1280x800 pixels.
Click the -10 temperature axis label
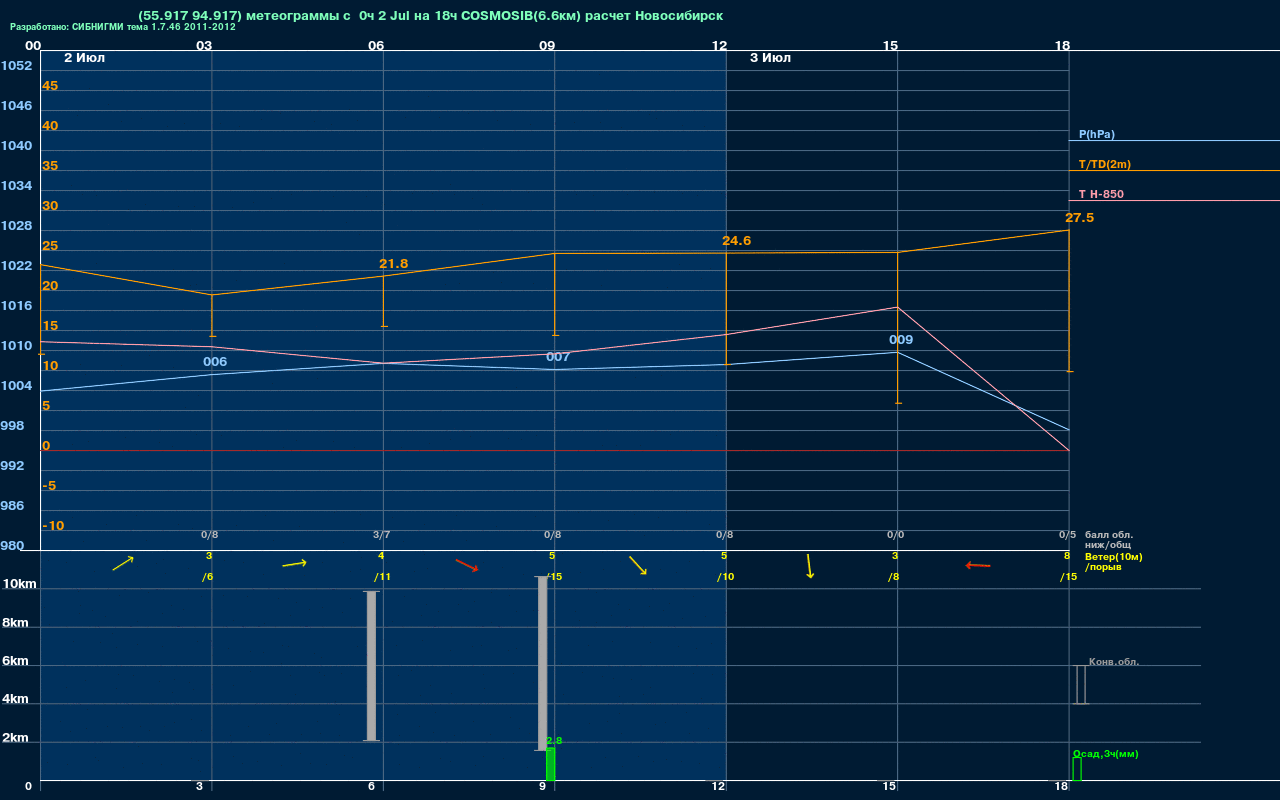53,526
